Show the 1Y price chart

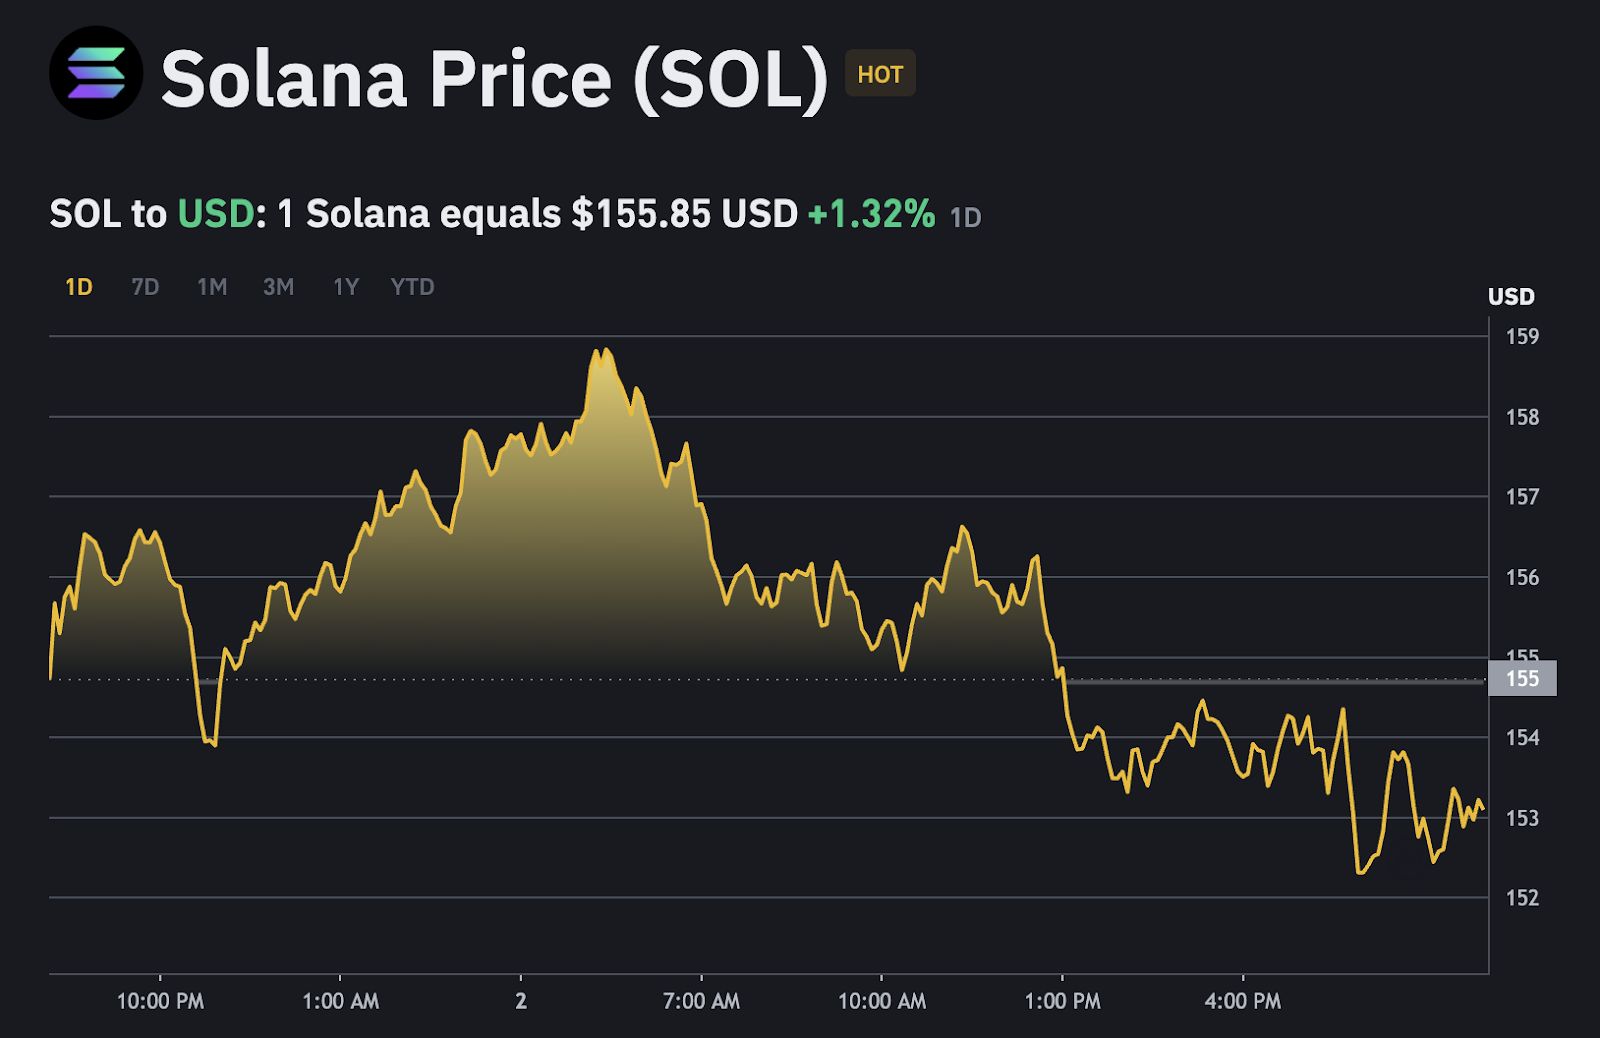click(x=345, y=288)
